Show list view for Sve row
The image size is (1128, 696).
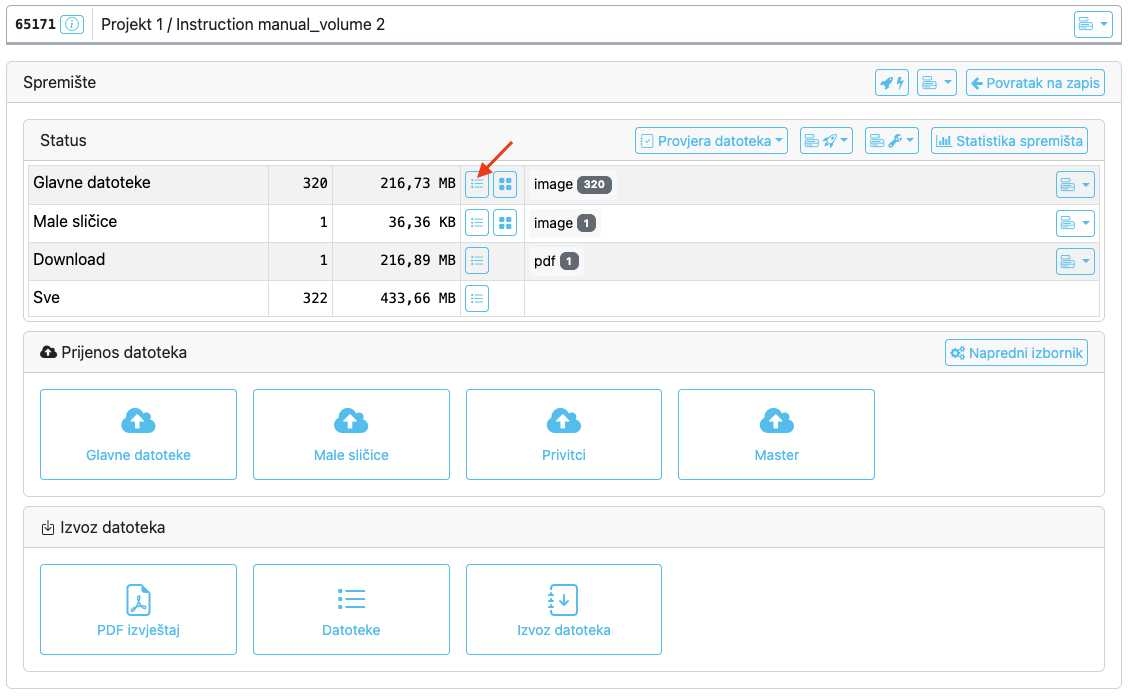[477, 299]
